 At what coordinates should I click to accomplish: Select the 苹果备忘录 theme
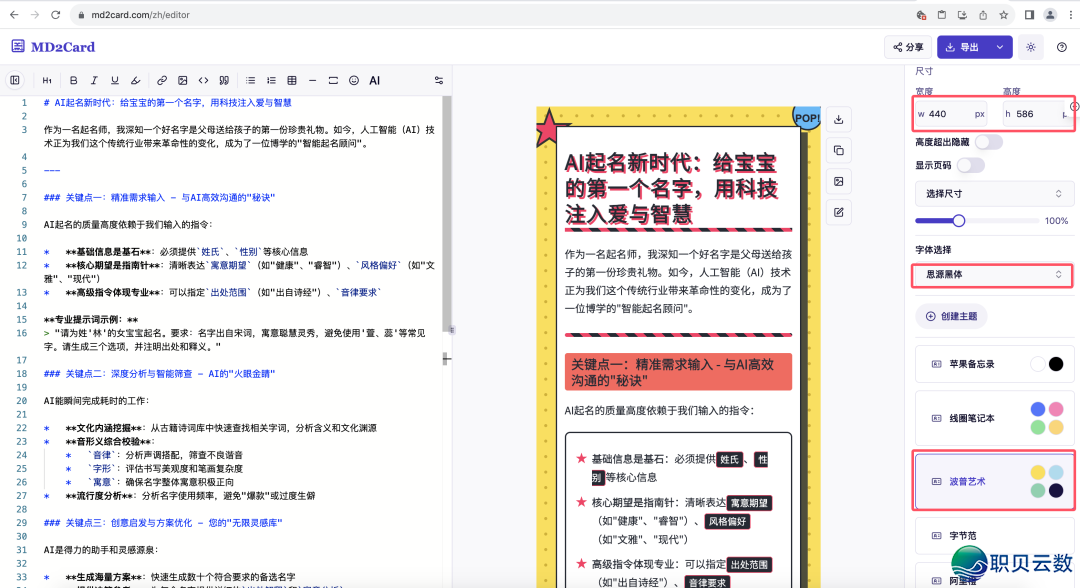click(x=994, y=364)
